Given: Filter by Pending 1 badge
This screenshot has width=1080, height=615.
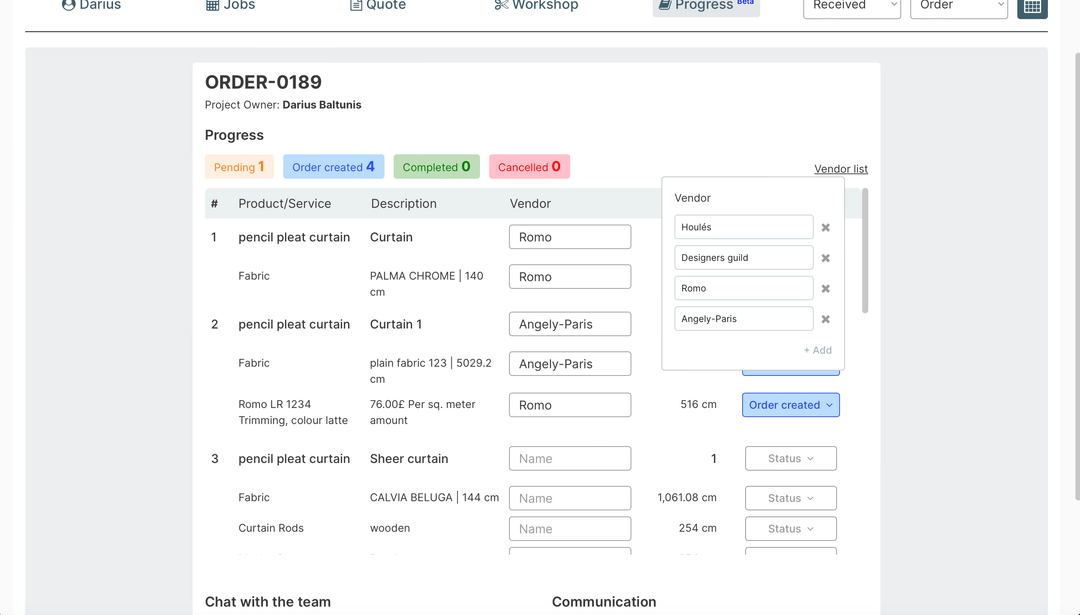Looking at the screenshot, I should (239, 167).
